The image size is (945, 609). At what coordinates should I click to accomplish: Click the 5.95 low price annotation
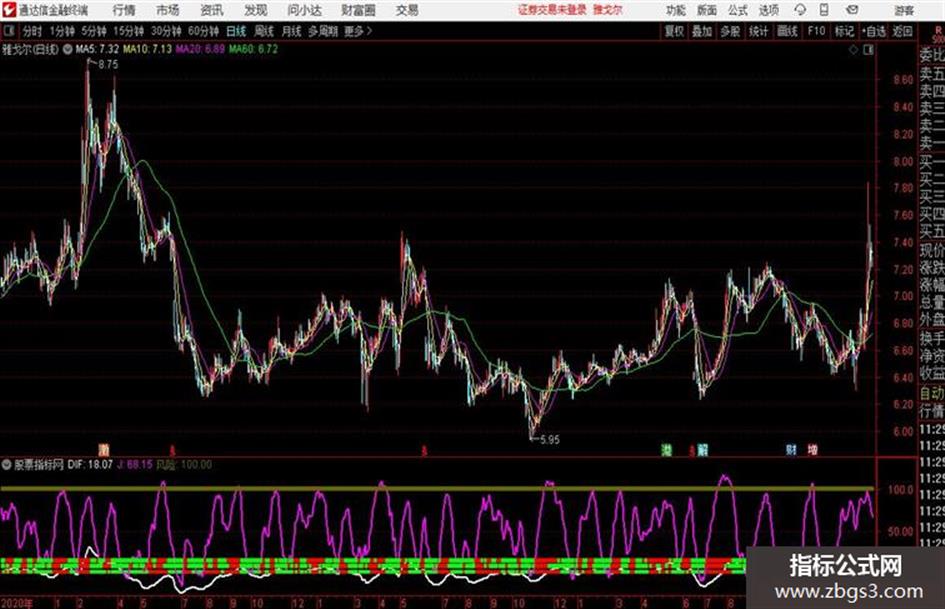549,440
